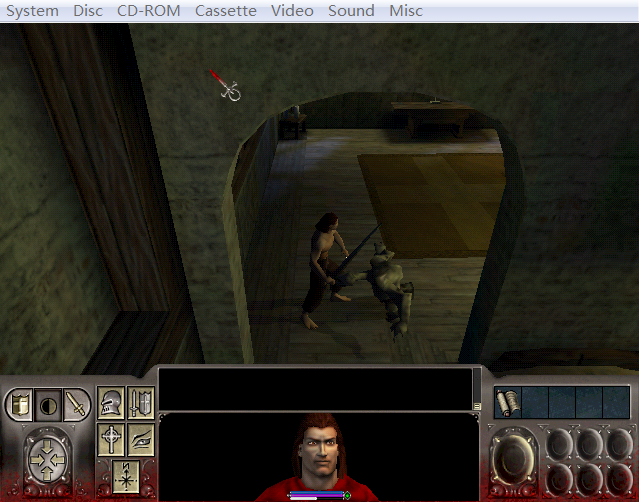The image size is (639, 502).
Task: Open the Cassette menu
Action: (x=225, y=11)
